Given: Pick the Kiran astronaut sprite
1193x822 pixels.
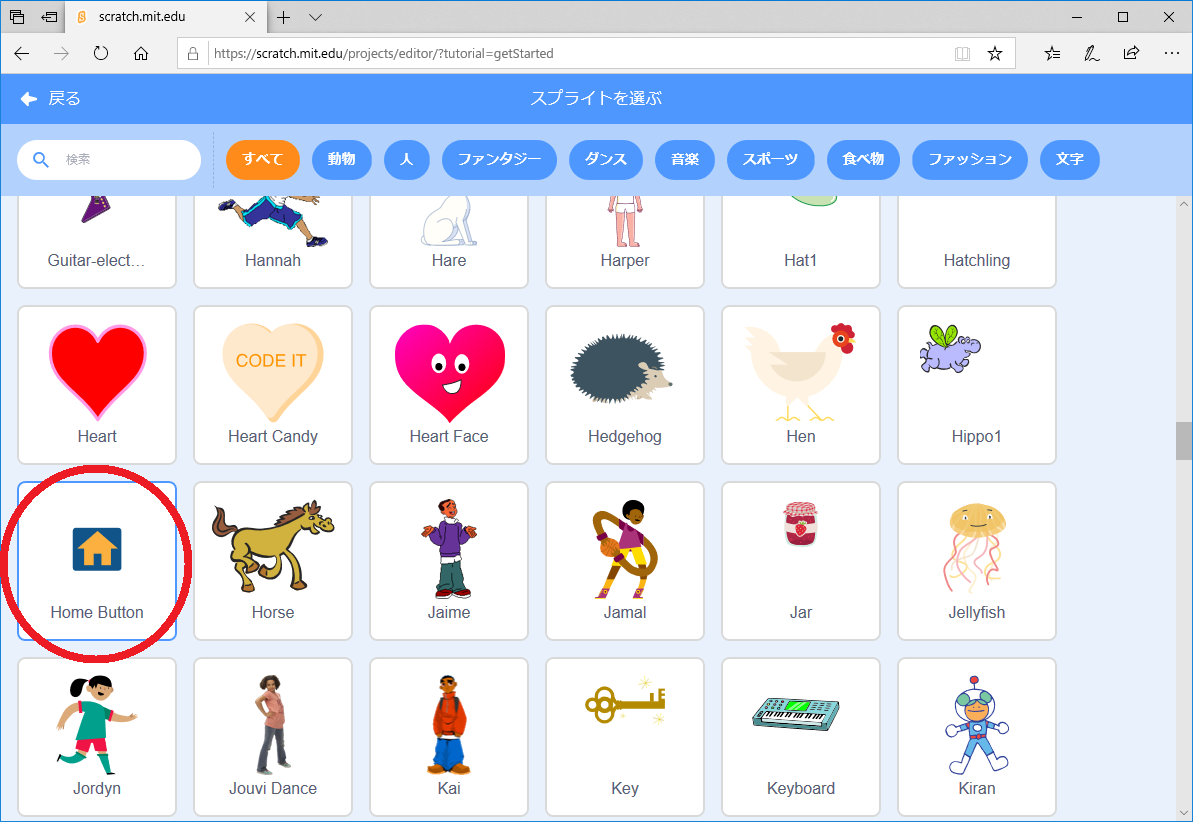Looking at the screenshot, I should click(x=977, y=737).
